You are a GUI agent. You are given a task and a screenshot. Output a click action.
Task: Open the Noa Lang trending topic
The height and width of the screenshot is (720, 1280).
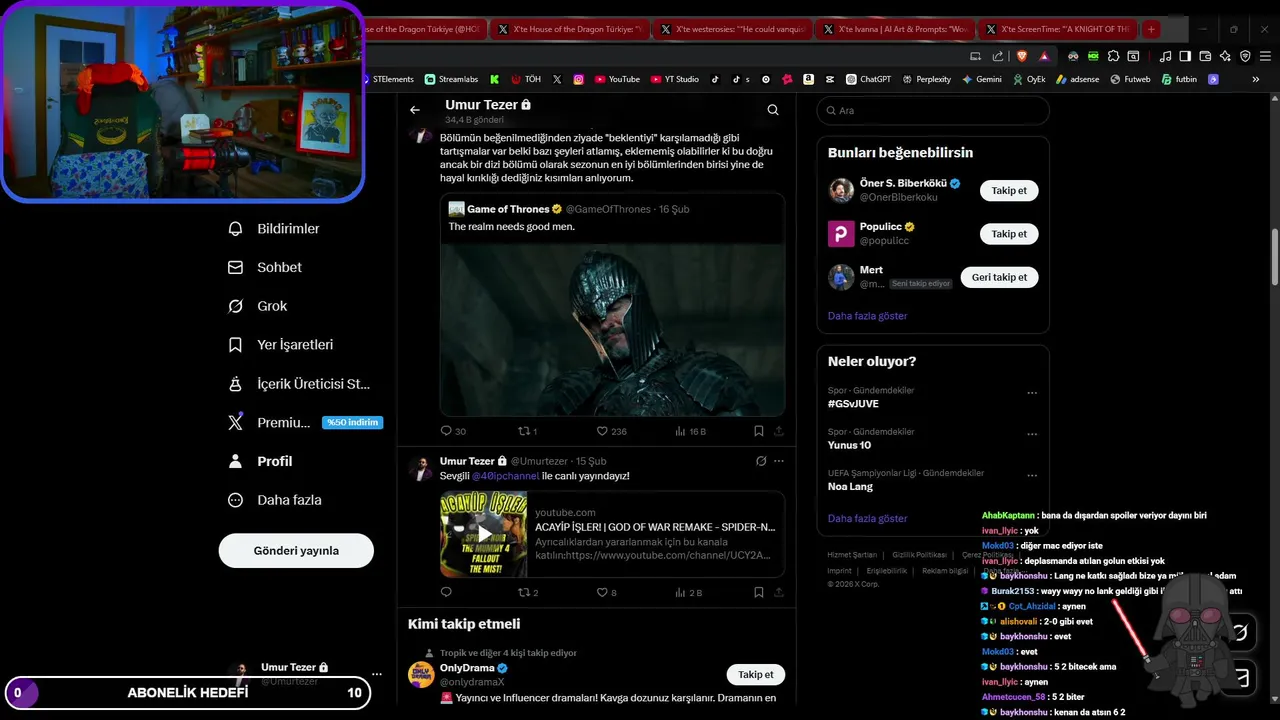[850, 486]
